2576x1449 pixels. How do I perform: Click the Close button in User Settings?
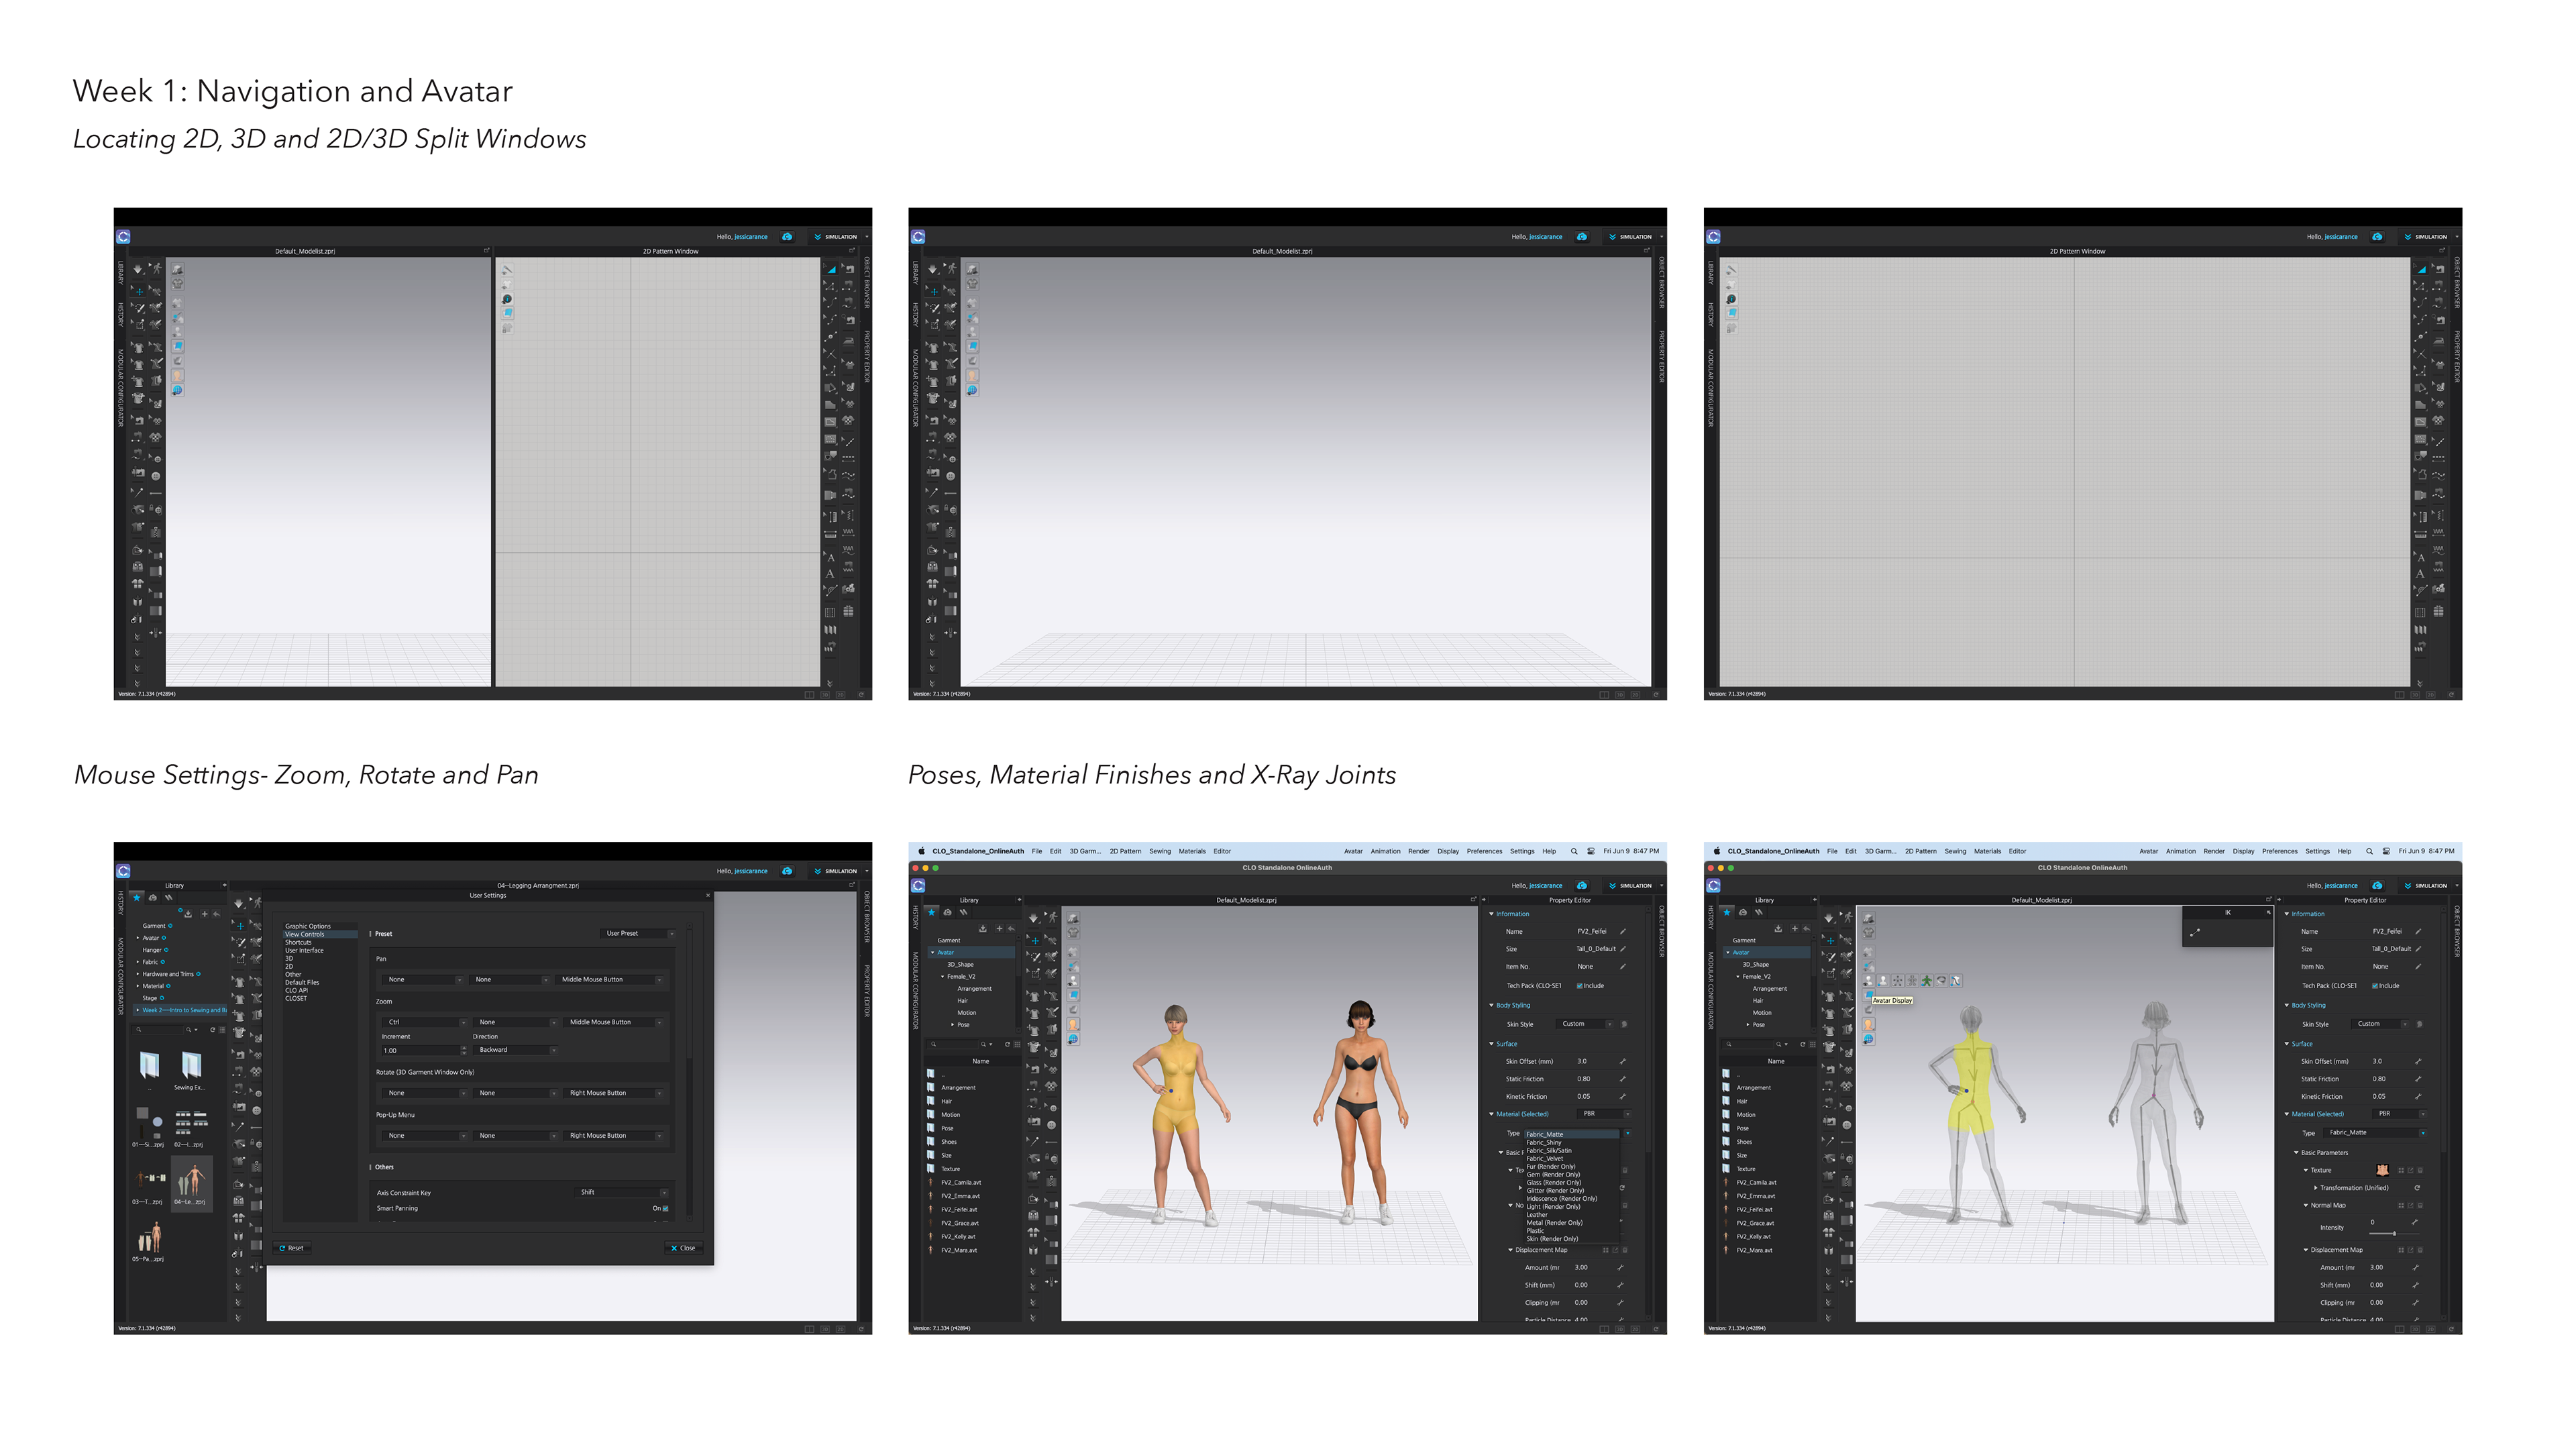tap(683, 1248)
